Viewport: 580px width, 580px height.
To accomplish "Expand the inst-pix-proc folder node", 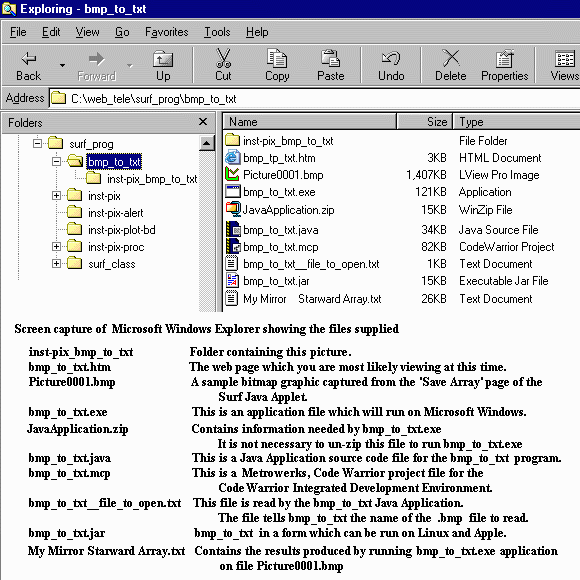I will (x=56, y=246).
